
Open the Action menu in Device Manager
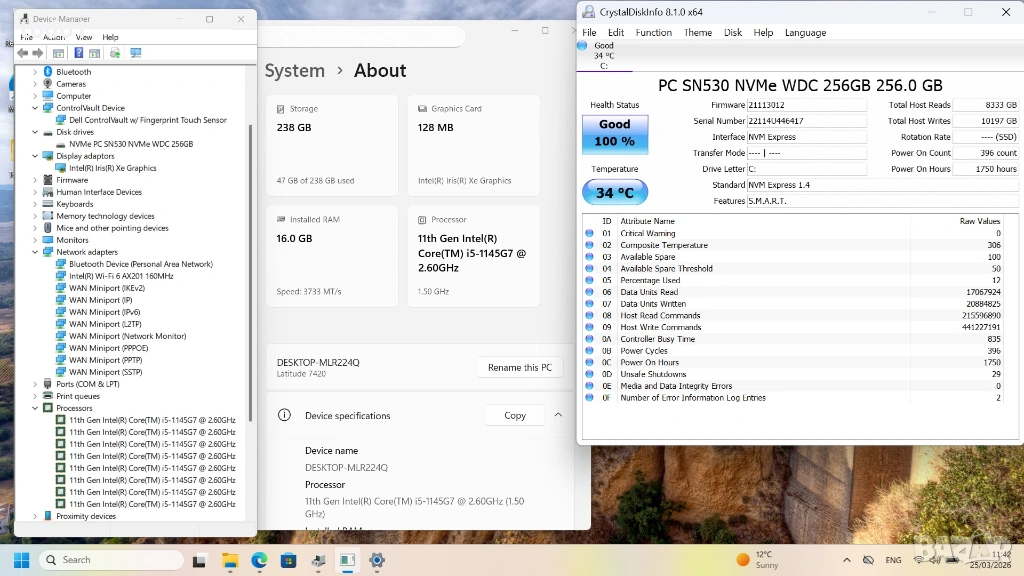[x=54, y=37]
